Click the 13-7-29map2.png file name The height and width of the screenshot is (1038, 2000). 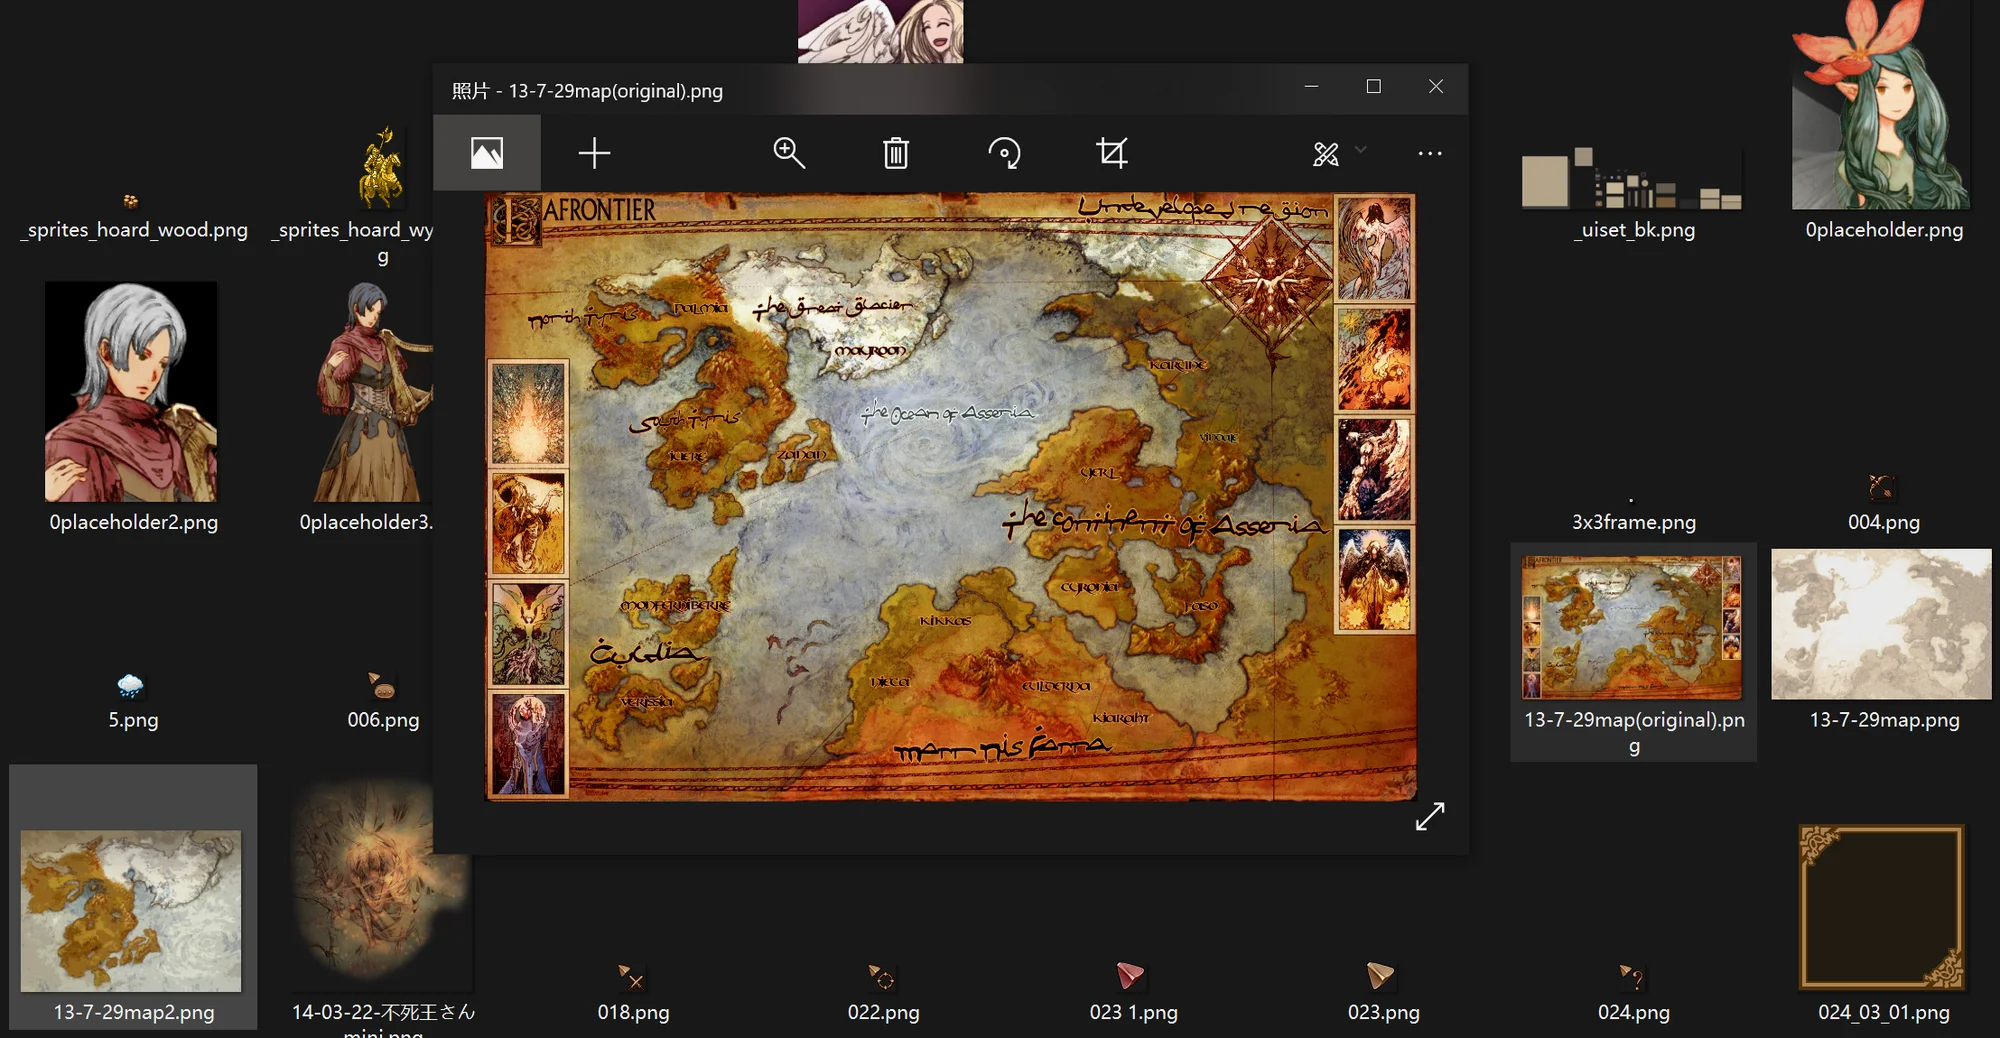(x=134, y=1012)
